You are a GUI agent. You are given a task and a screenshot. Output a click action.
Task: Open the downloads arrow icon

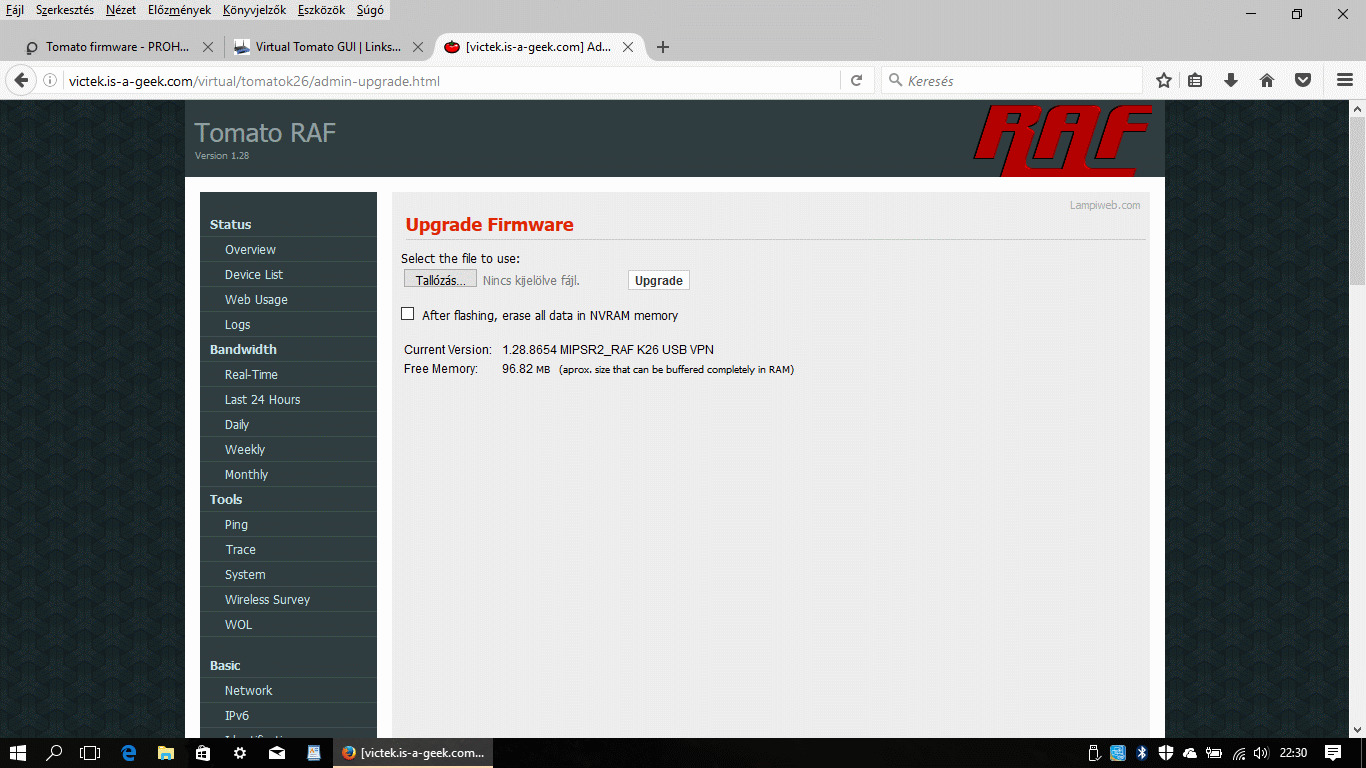[1231, 81]
